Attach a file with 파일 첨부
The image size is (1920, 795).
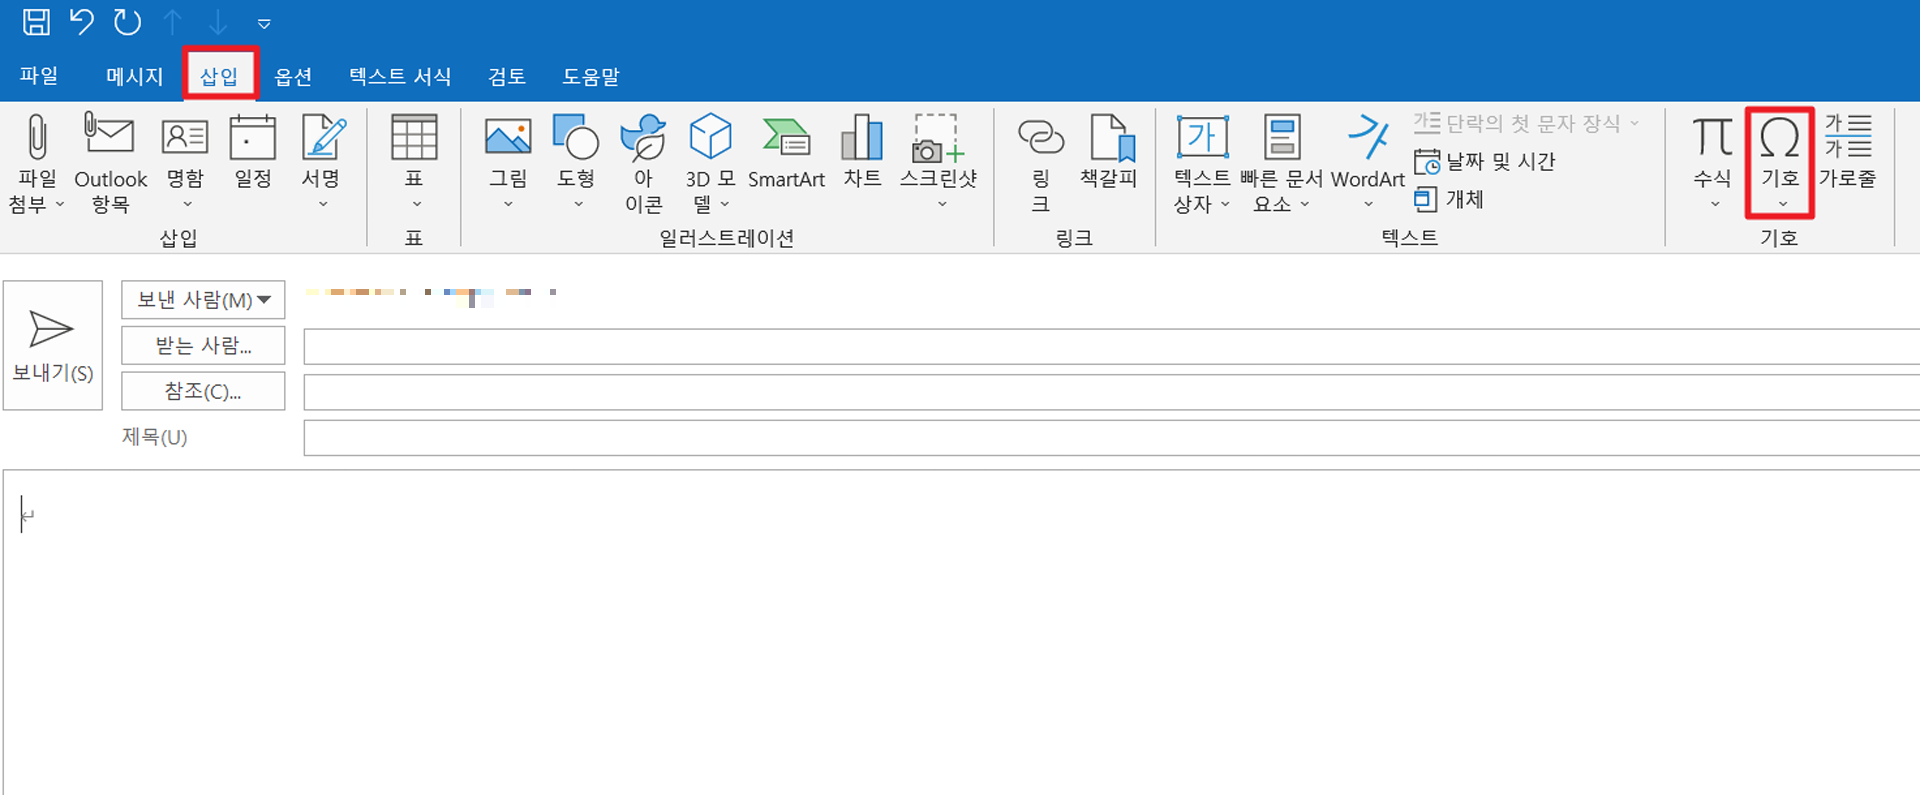[x=37, y=163]
